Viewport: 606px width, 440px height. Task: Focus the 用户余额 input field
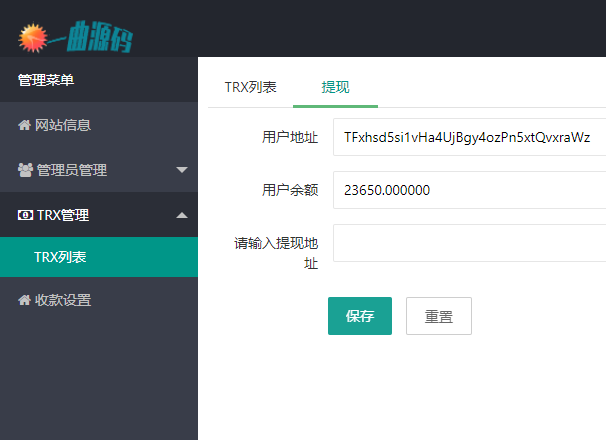pos(470,190)
